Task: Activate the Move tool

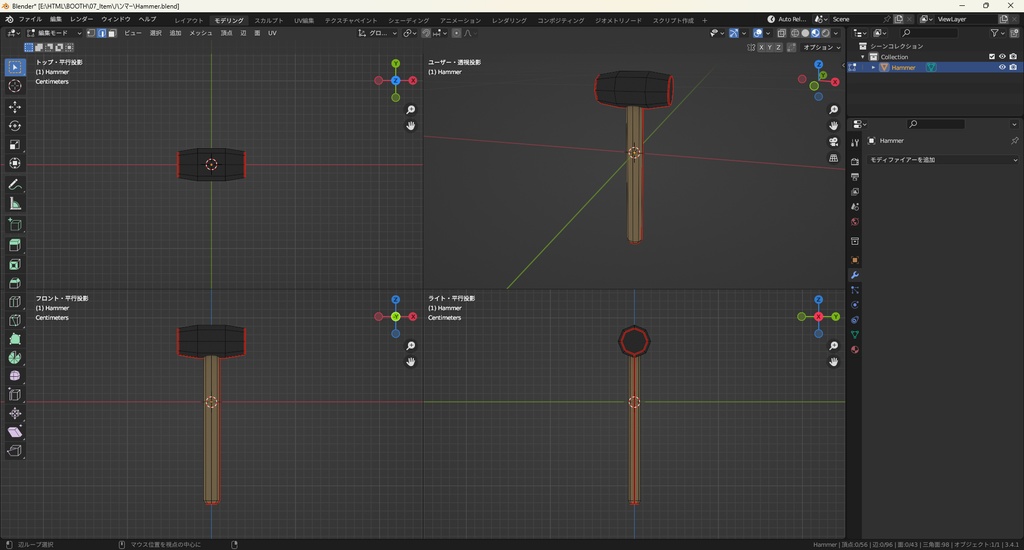Action: tap(15, 107)
